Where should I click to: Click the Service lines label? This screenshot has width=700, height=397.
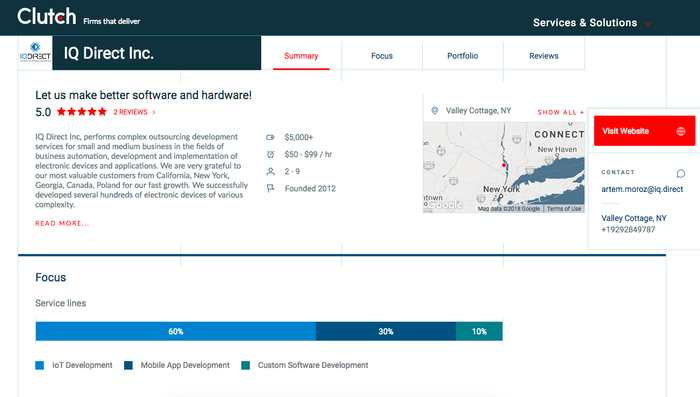(61, 303)
